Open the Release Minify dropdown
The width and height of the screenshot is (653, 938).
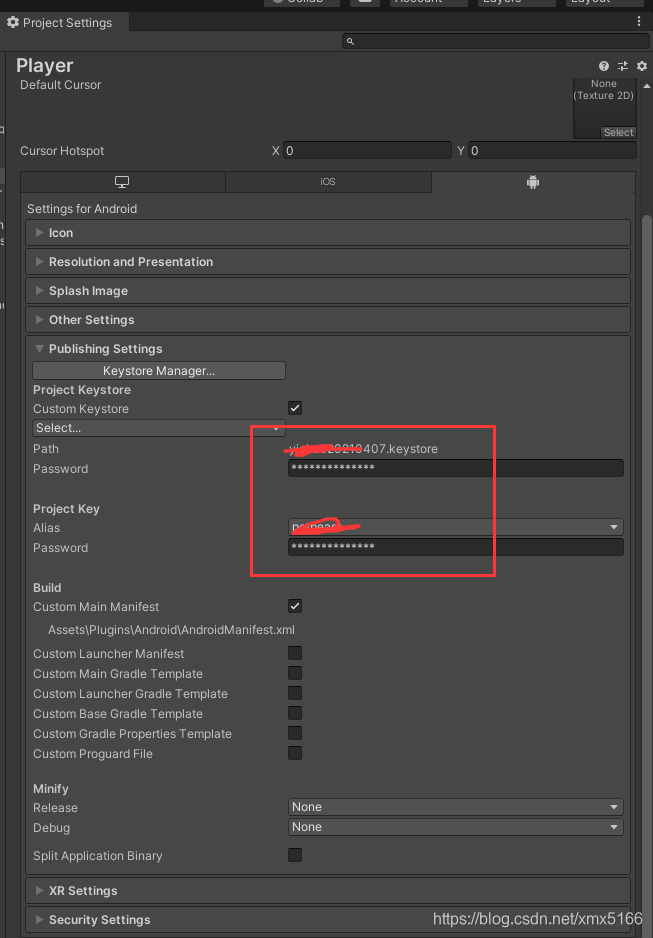coord(455,807)
